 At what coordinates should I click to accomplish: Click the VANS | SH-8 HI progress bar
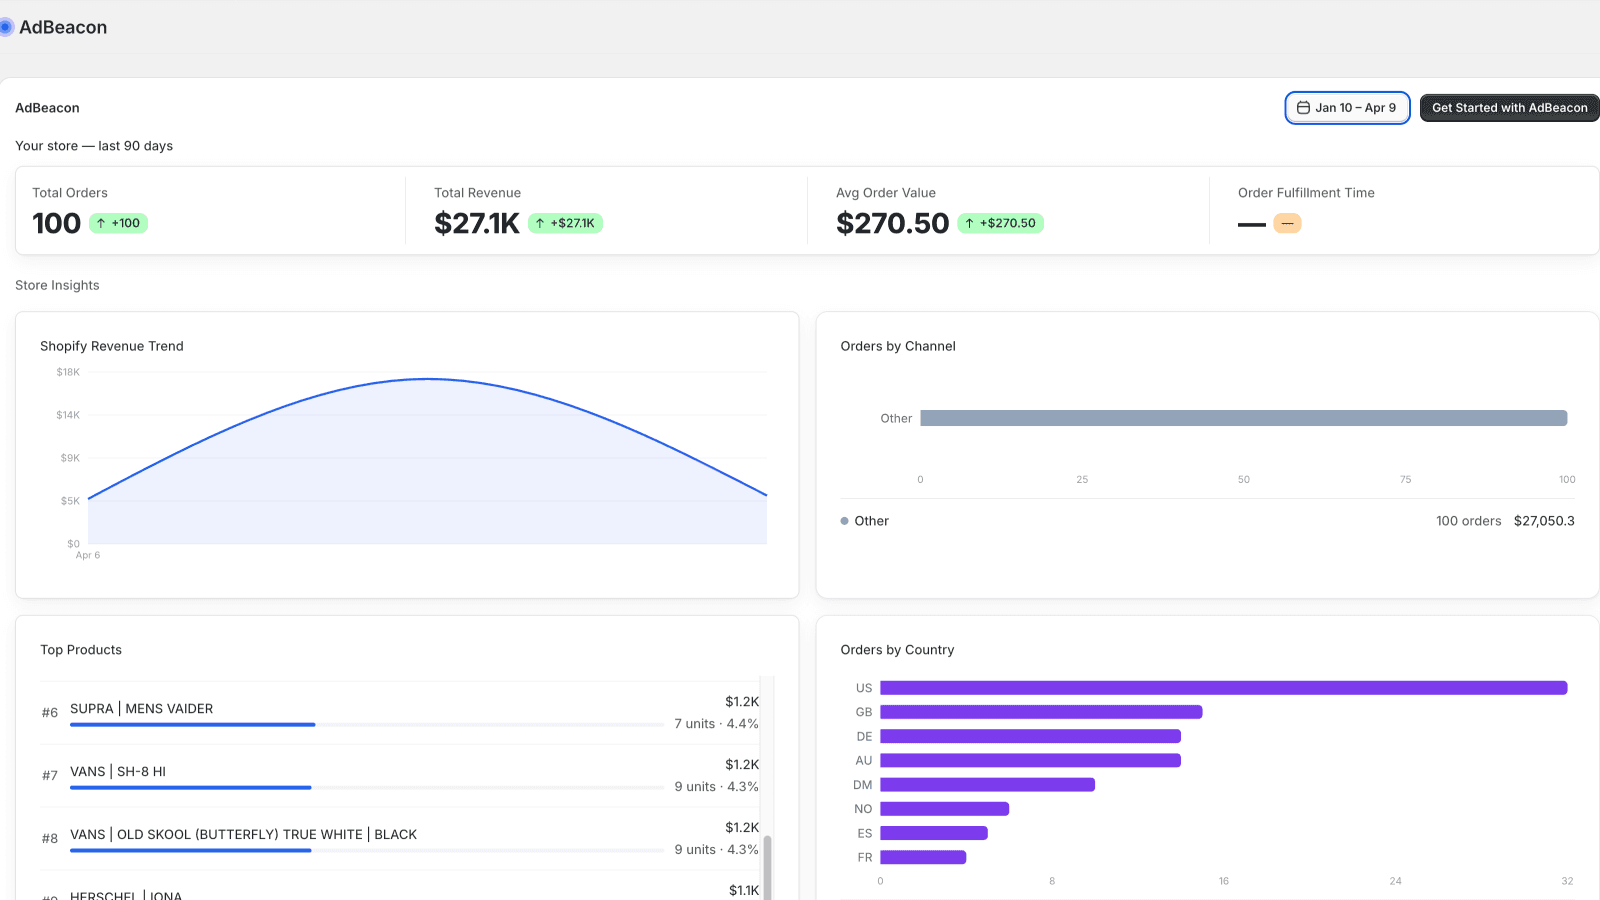367,788
